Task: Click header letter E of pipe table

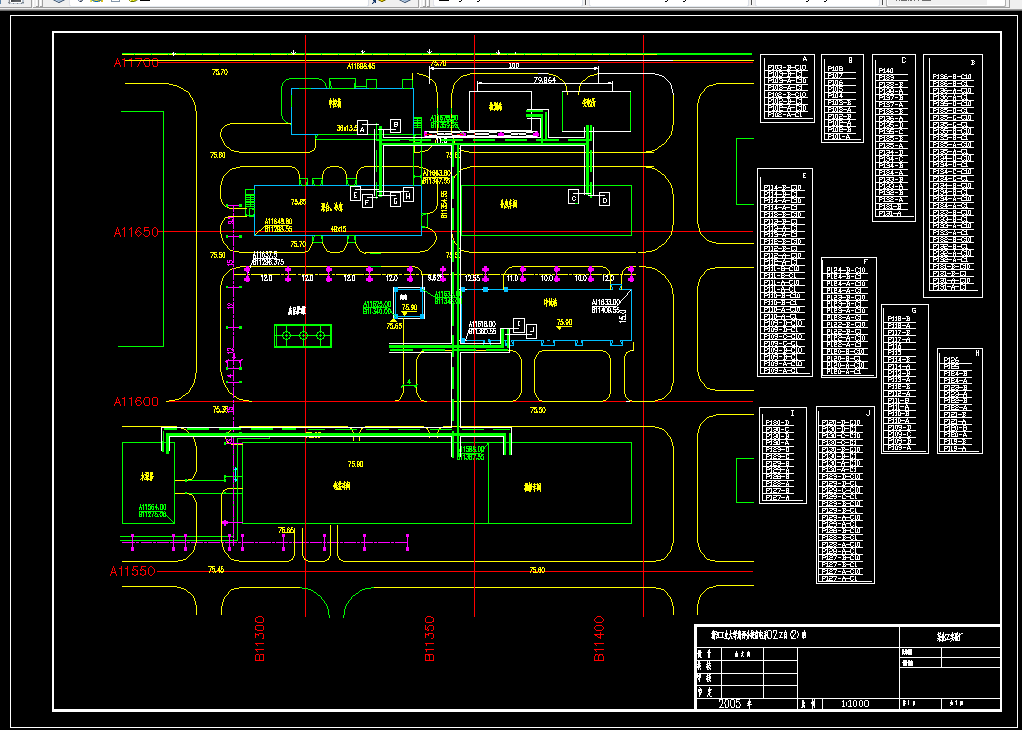Action: tap(804, 175)
